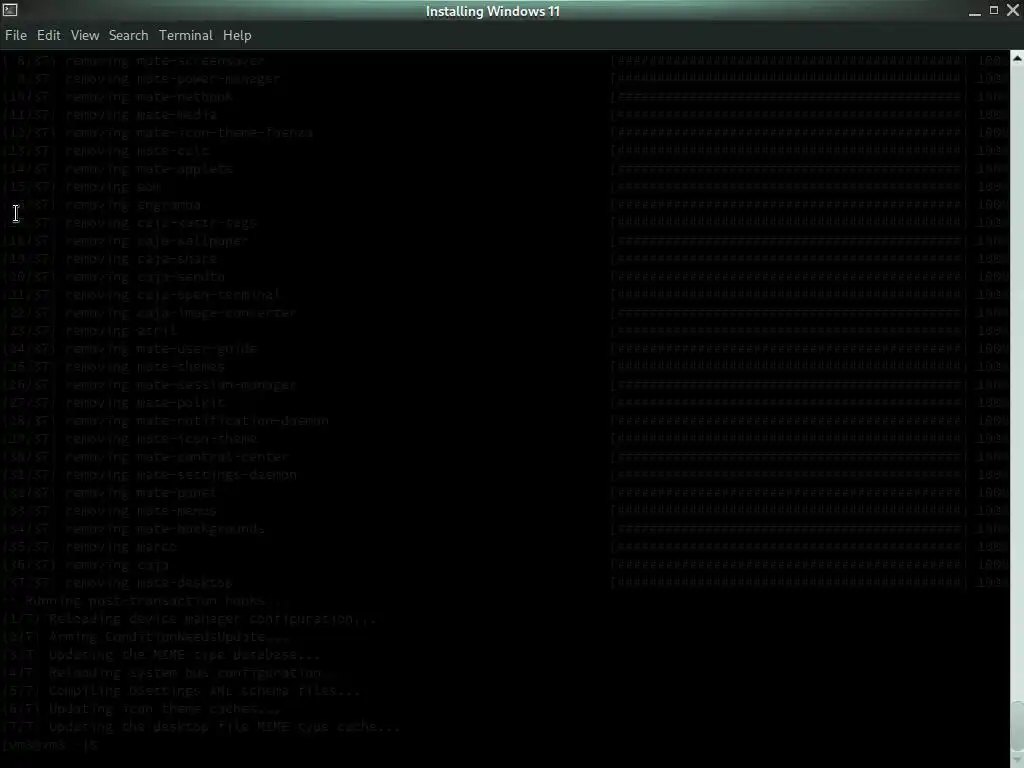
Task: Open the File menu
Action: coord(16,35)
